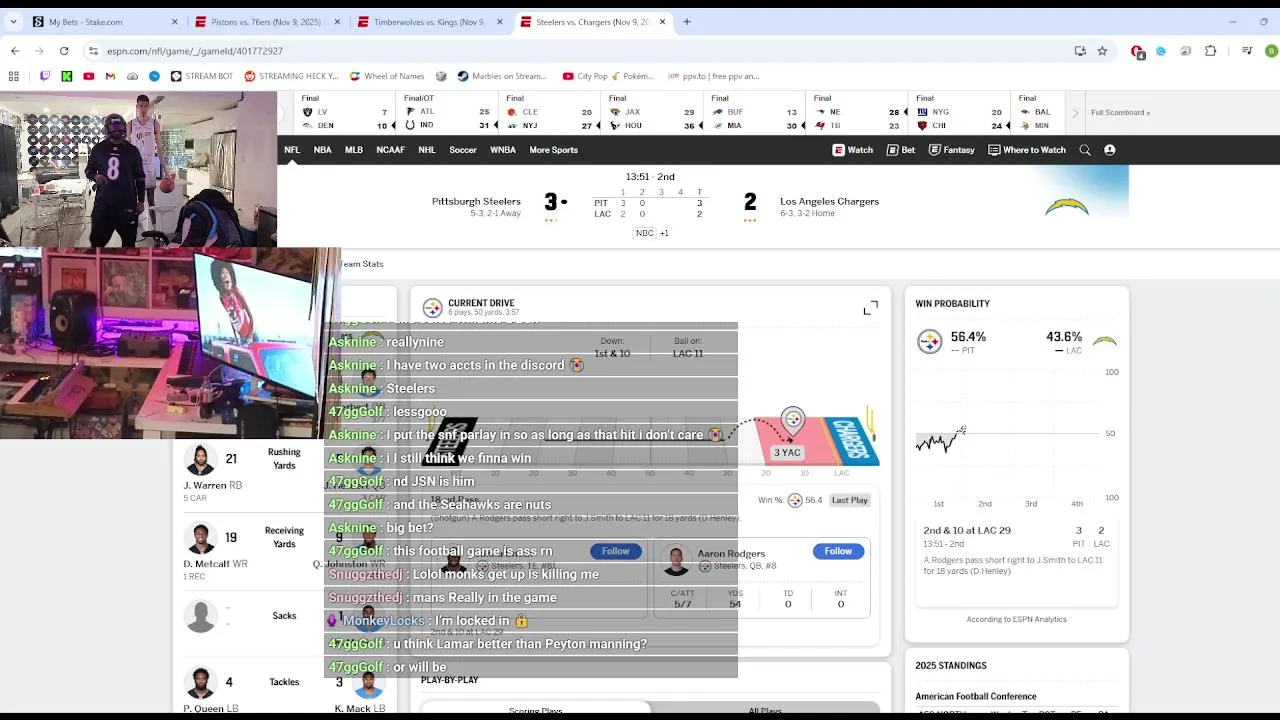This screenshot has height=720, width=1280.
Task: Click the Last Play button
Action: click(x=849, y=500)
